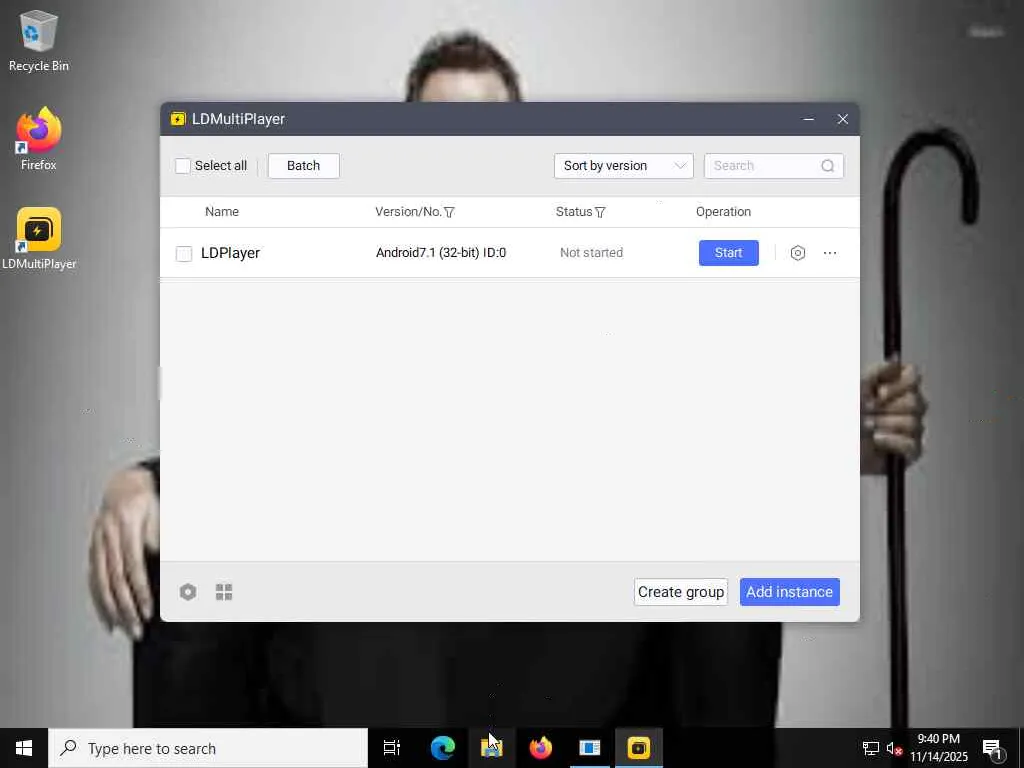
Task: Switch to grid view icon at bottom
Action: coord(224,592)
